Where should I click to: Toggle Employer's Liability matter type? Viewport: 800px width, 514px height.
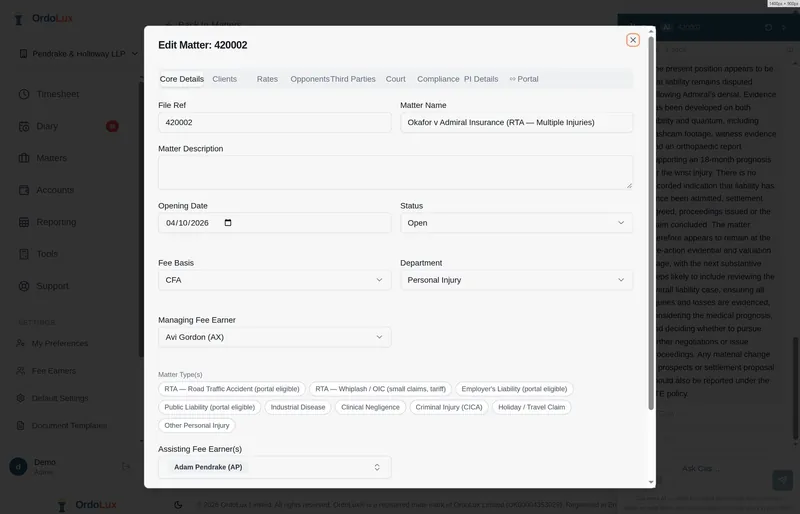(x=514, y=389)
